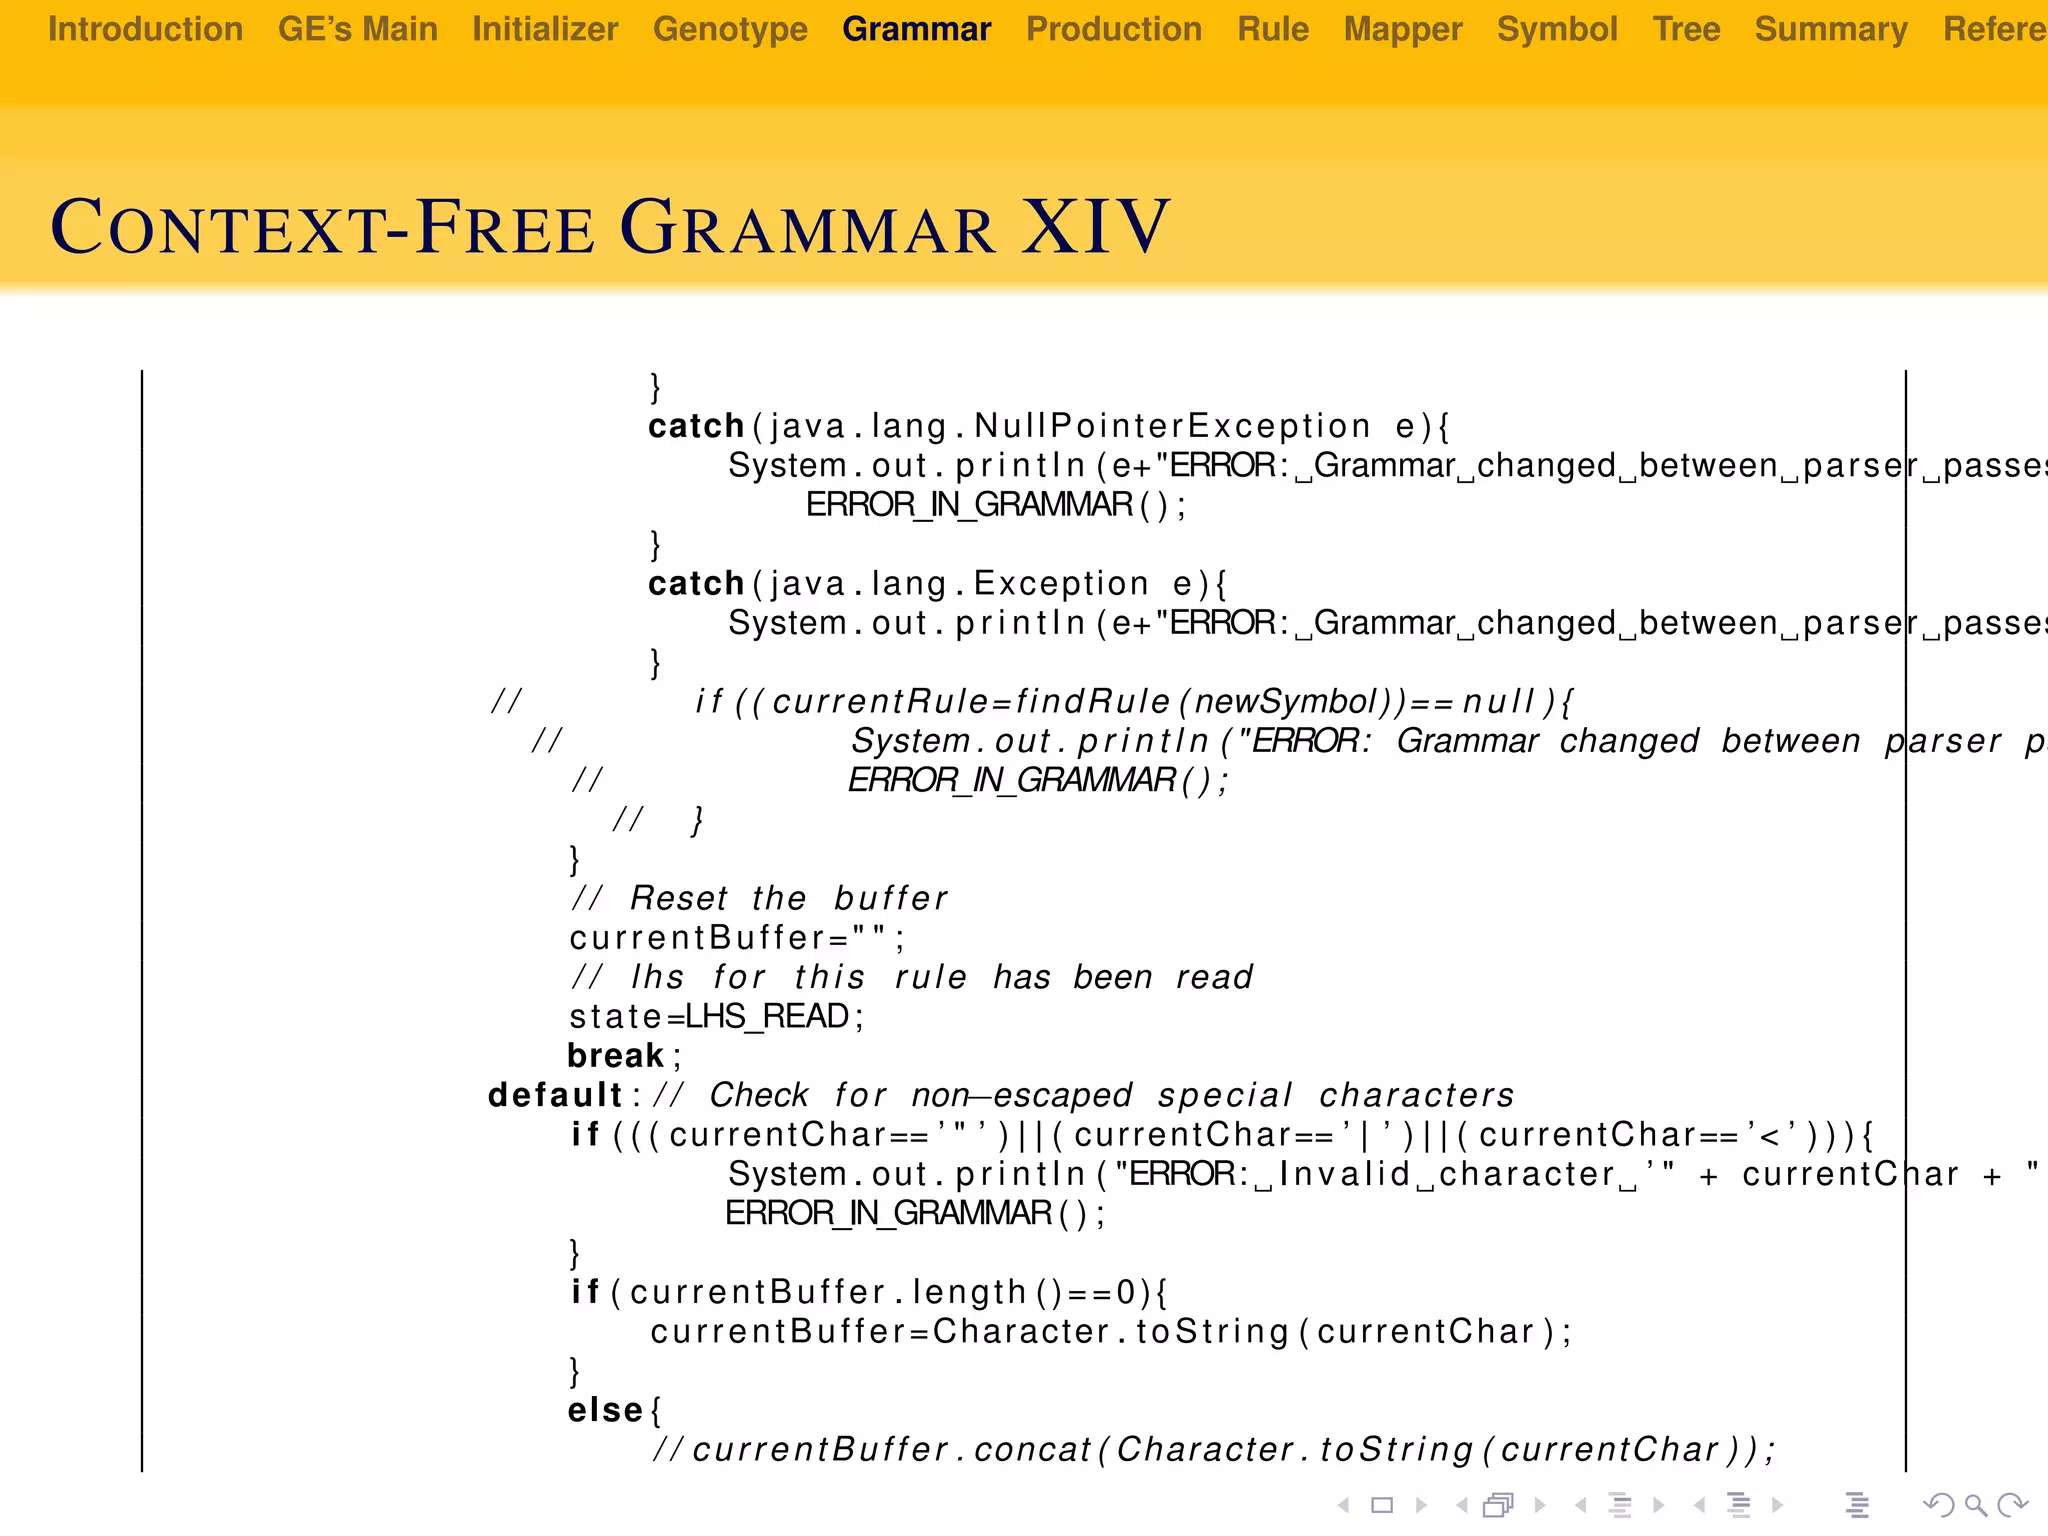The width and height of the screenshot is (2048, 1536).
Task: Go to the Genotype section
Action: [x=730, y=29]
